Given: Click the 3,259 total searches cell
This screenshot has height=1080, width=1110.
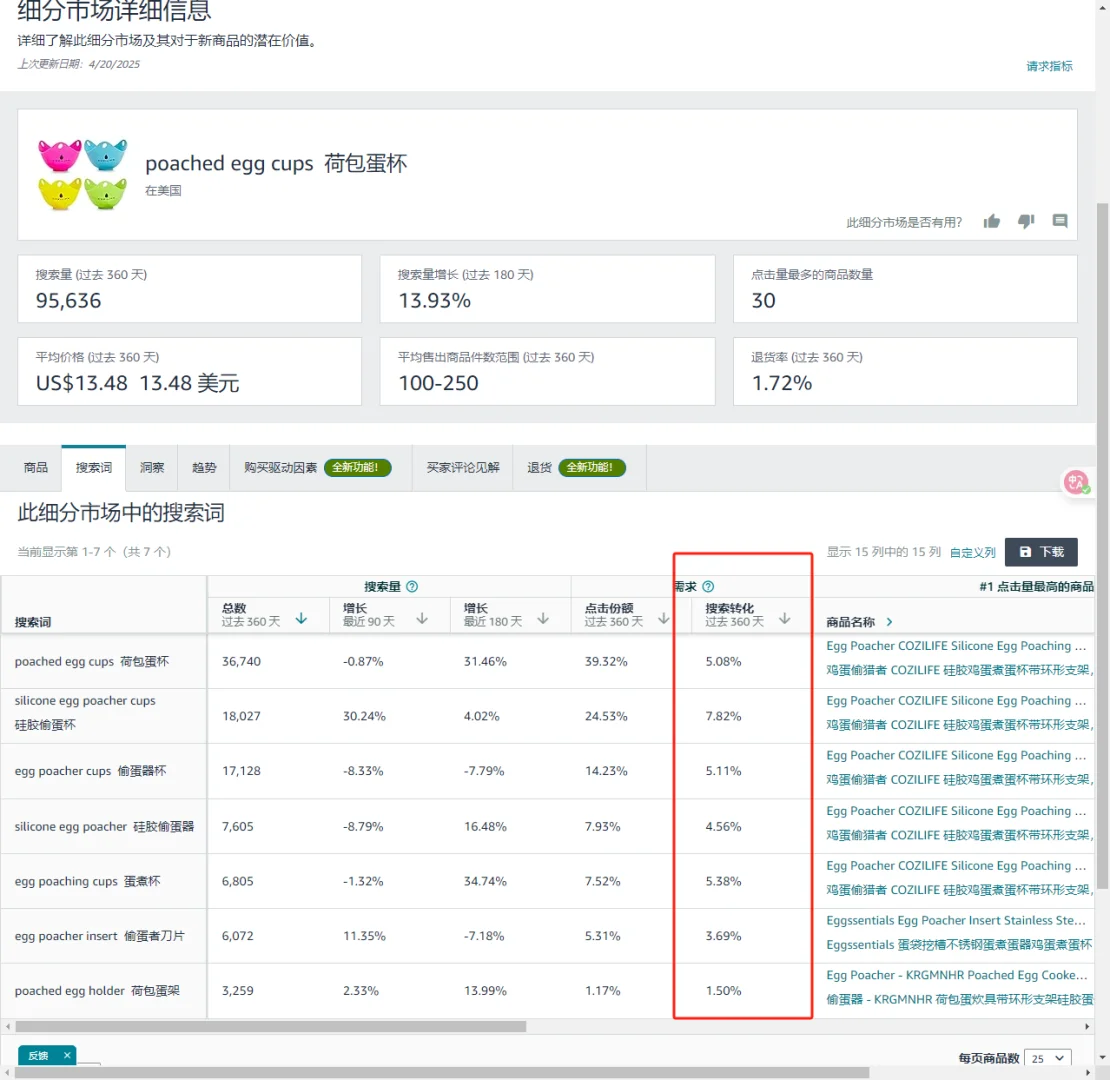Looking at the screenshot, I should [x=237, y=990].
